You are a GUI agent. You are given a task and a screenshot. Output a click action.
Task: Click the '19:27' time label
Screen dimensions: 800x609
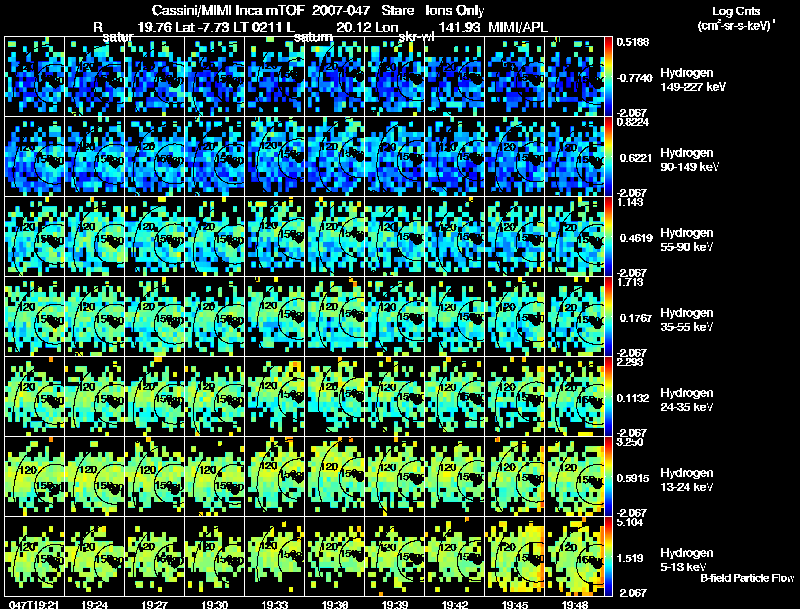[155, 605]
